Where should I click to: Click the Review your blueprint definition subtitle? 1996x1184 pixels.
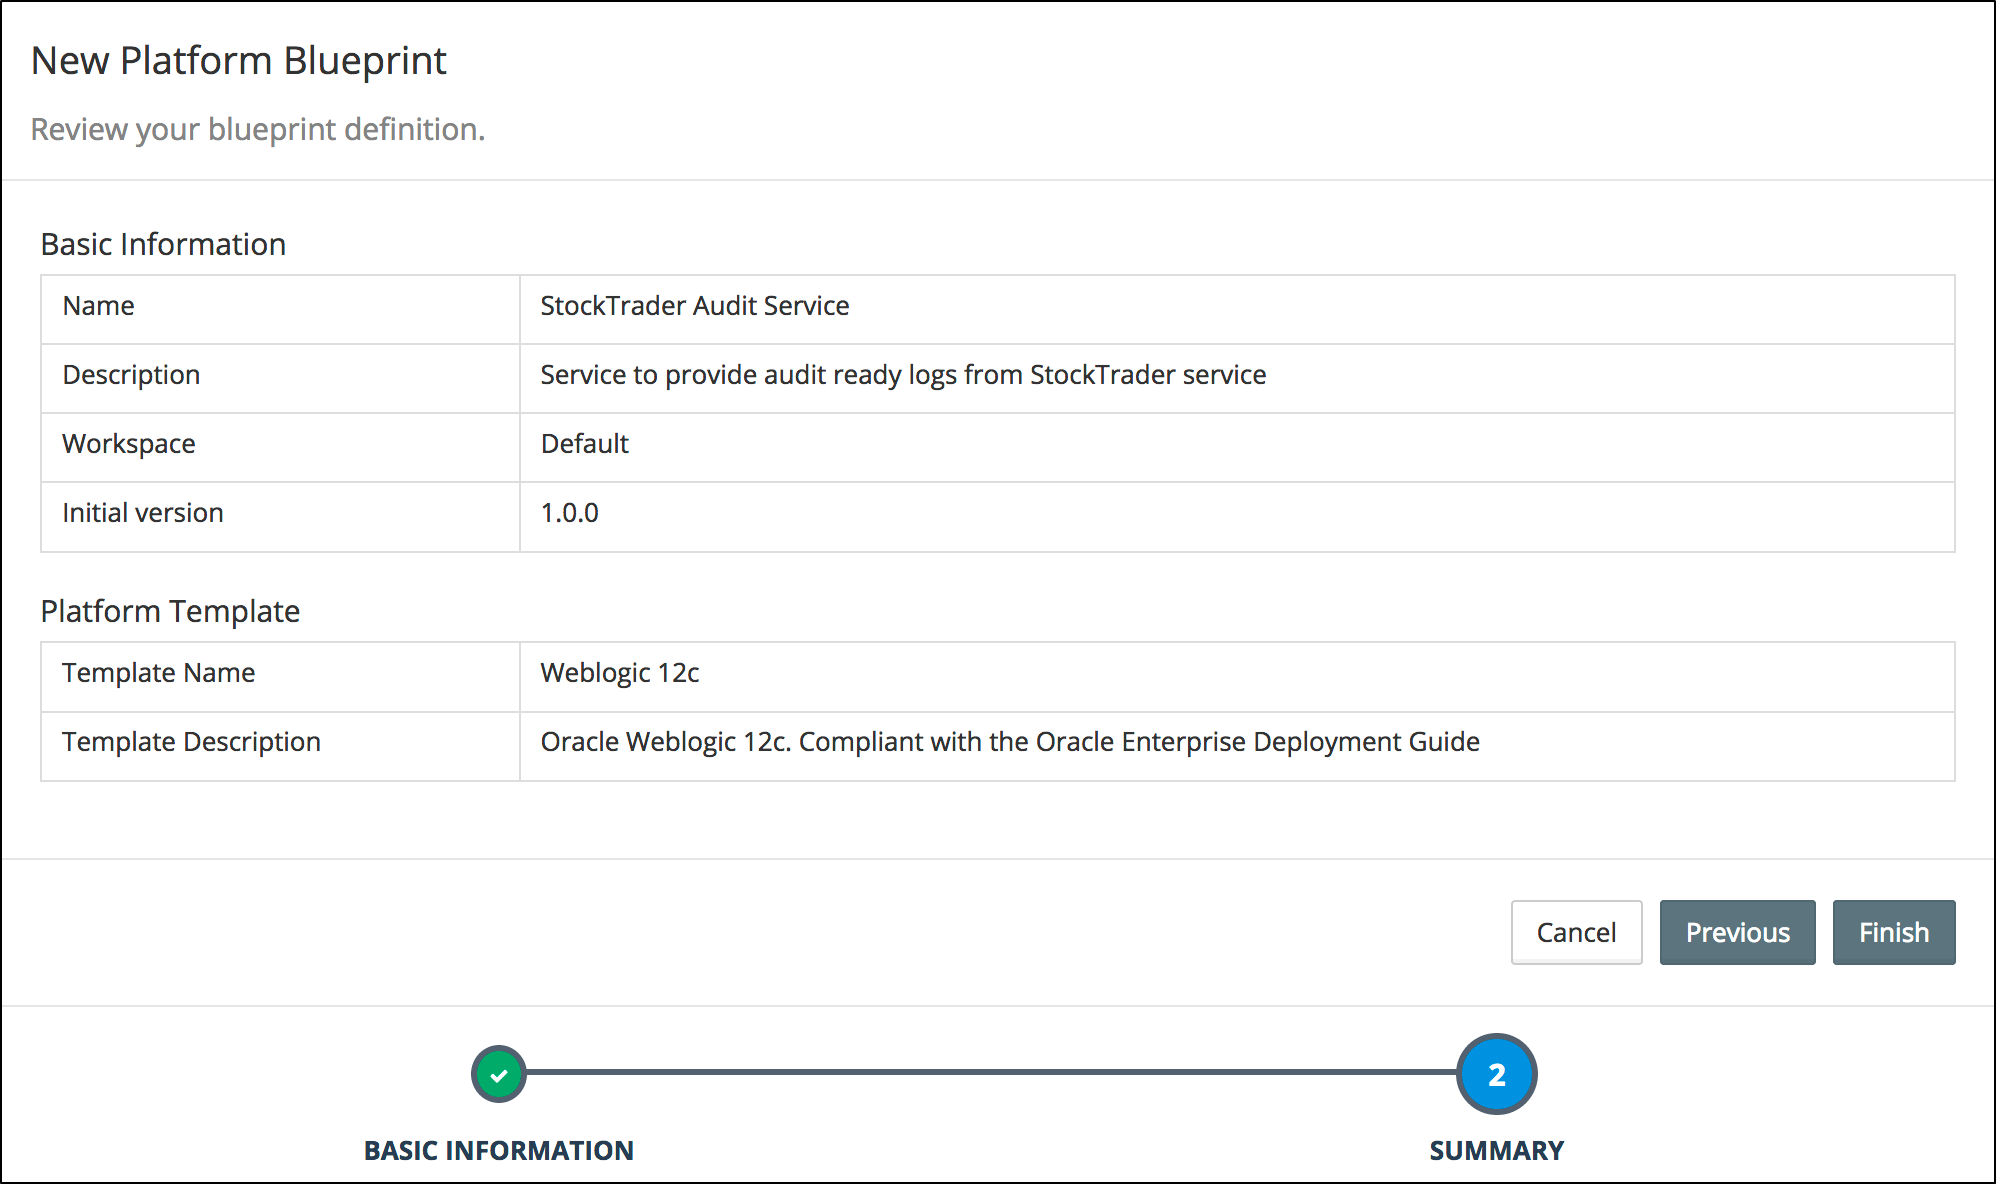coord(257,130)
